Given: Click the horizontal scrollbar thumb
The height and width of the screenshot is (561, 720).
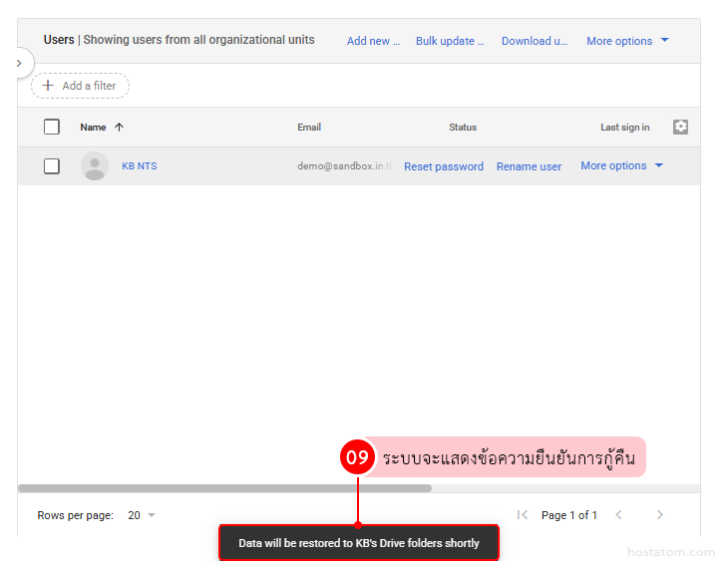Looking at the screenshot, I should (x=225, y=488).
